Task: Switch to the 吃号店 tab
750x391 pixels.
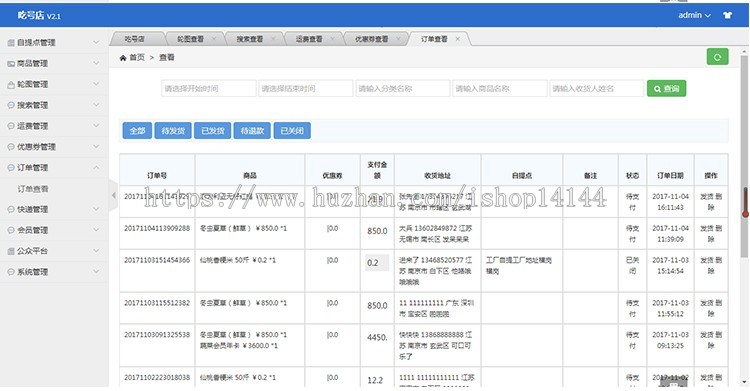Action: point(134,39)
